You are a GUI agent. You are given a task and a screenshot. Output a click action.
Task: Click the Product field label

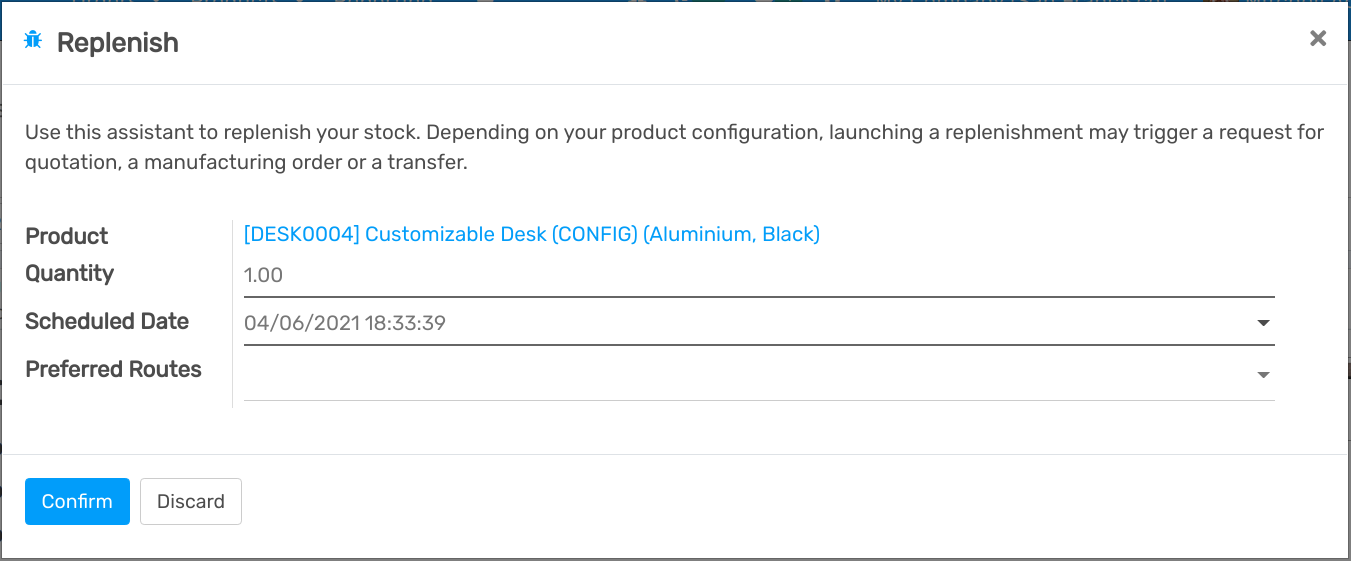(67, 236)
